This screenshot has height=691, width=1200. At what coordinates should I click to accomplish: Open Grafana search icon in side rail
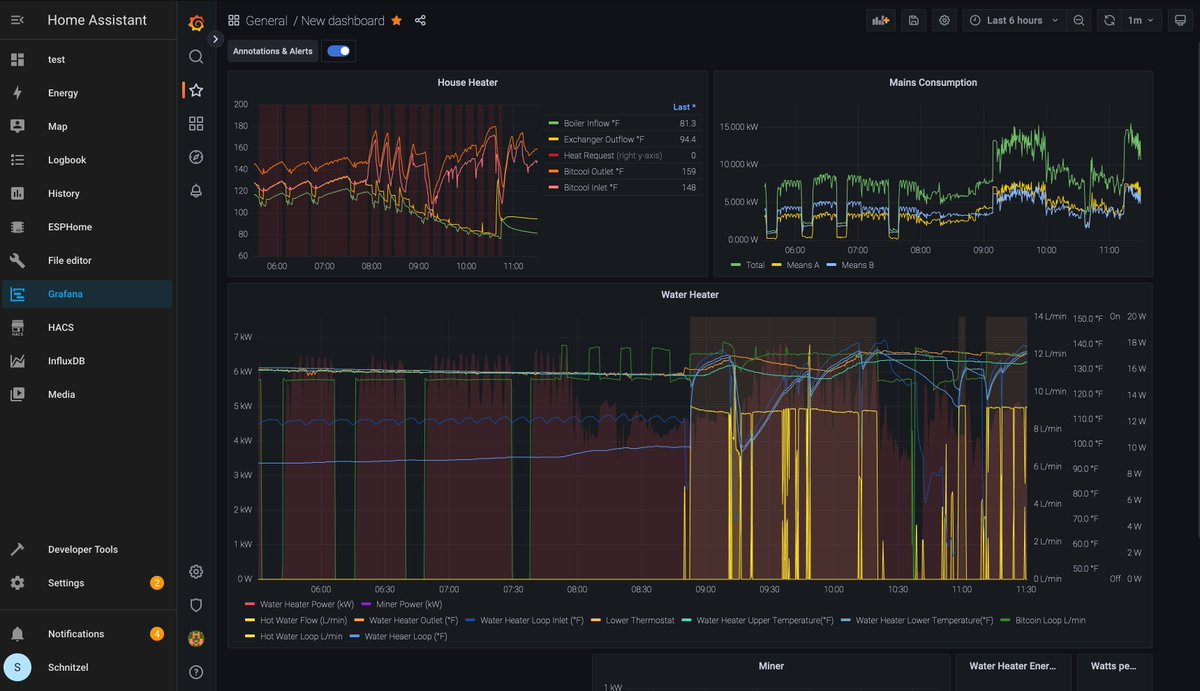click(x=196, y=57)
